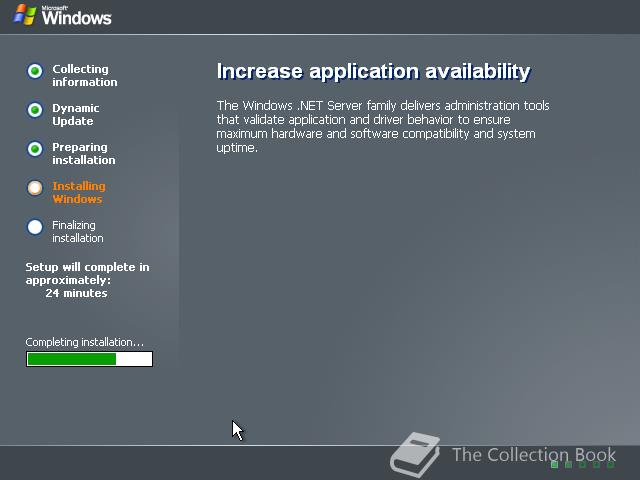Click the 'Collecting information' step label
640x480 pixels.
[84, 76]
